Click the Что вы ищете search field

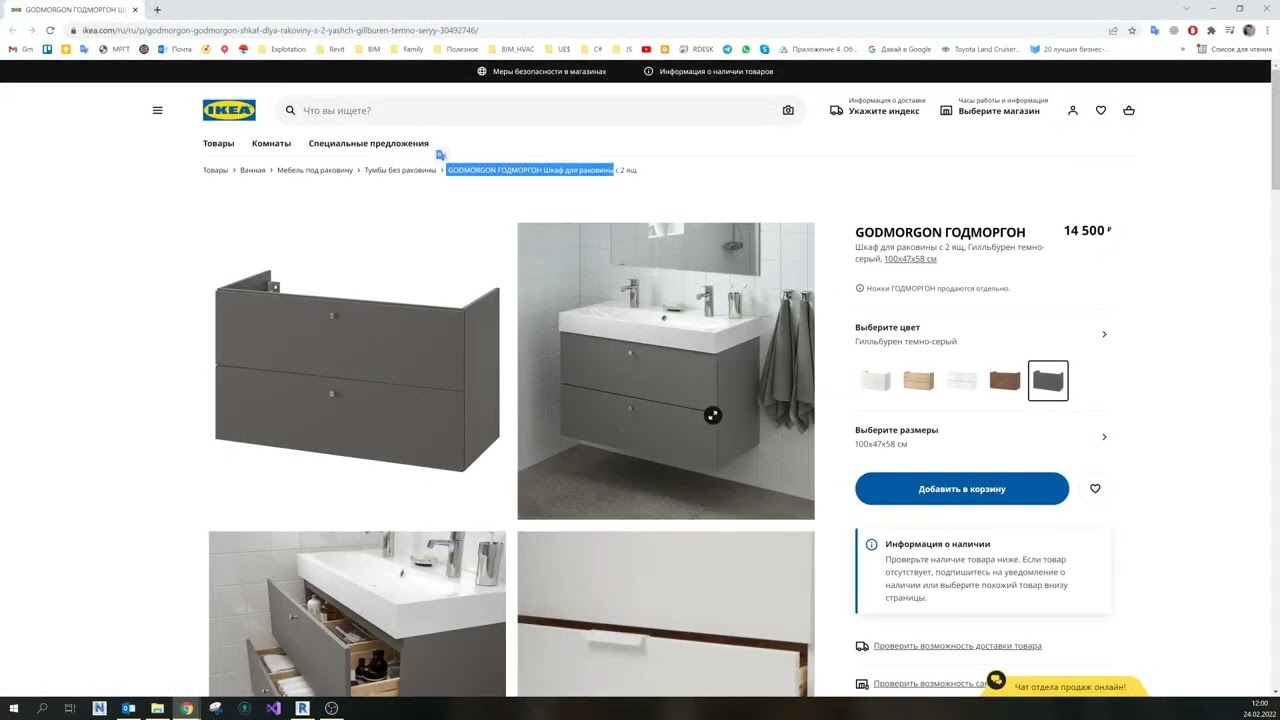point(540,110)
